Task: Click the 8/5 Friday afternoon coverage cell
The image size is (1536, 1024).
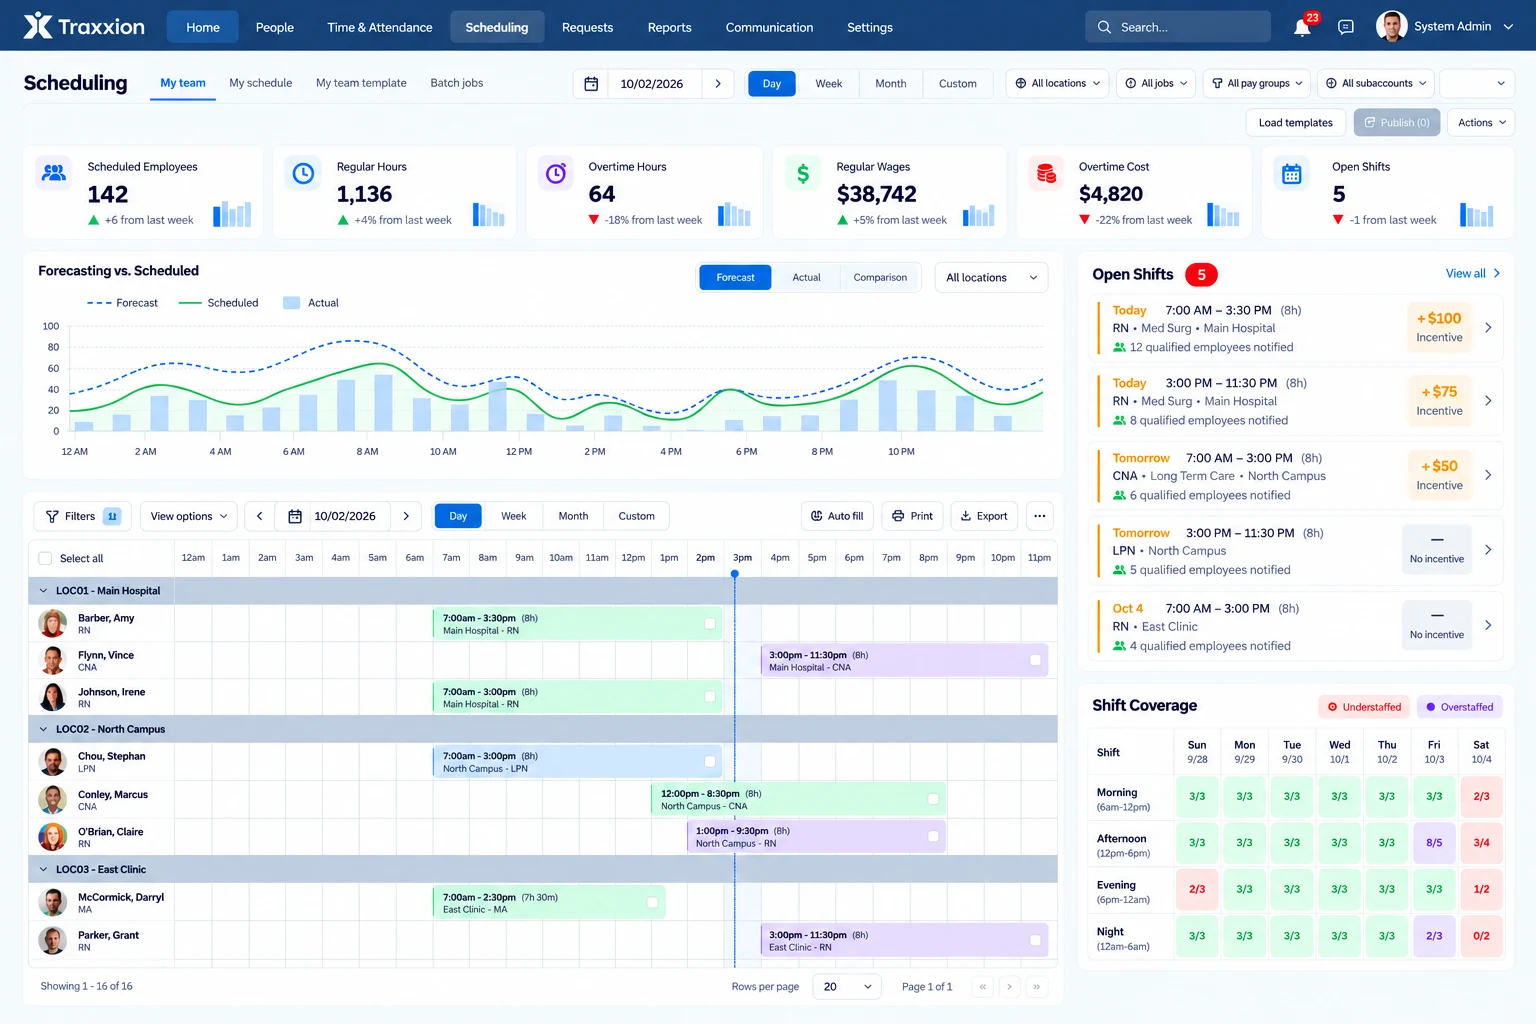Action: tap(1434, 843)
